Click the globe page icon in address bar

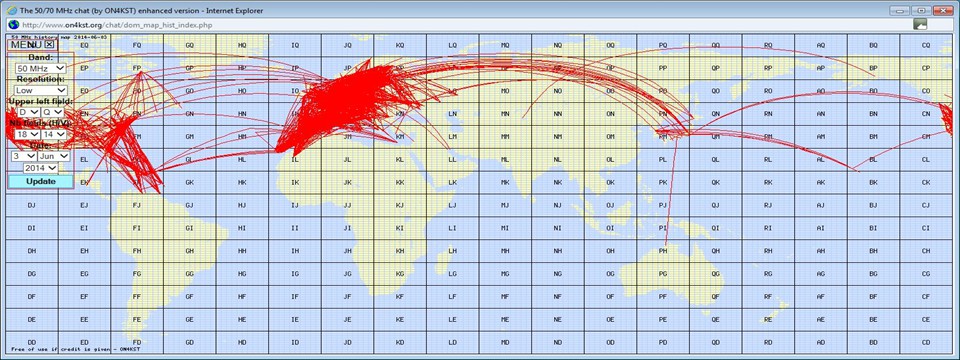pos(12,24)
